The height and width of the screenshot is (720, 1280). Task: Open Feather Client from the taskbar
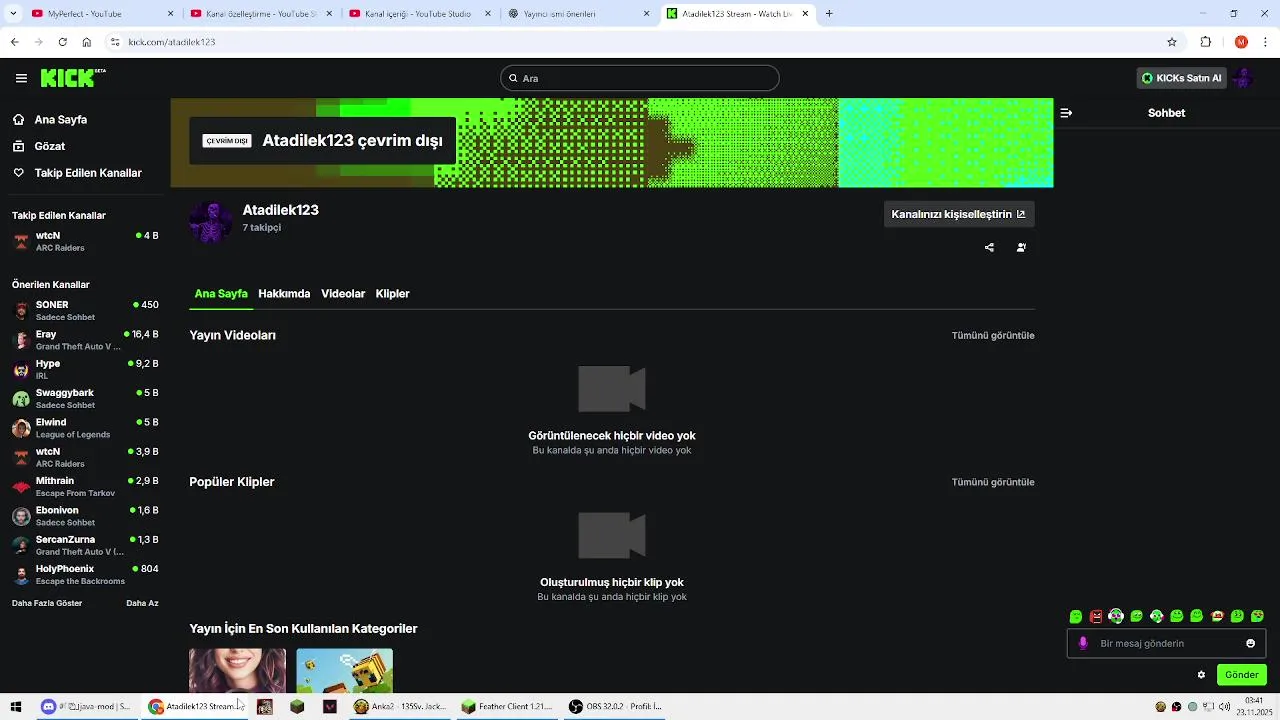point(508,706)
